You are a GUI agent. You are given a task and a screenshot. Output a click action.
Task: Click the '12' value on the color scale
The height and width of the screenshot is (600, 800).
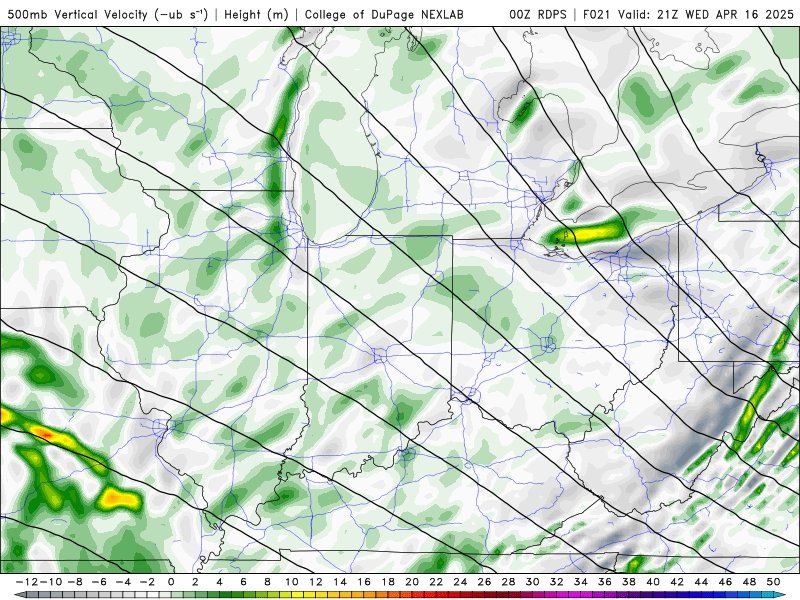click(316, 582)
